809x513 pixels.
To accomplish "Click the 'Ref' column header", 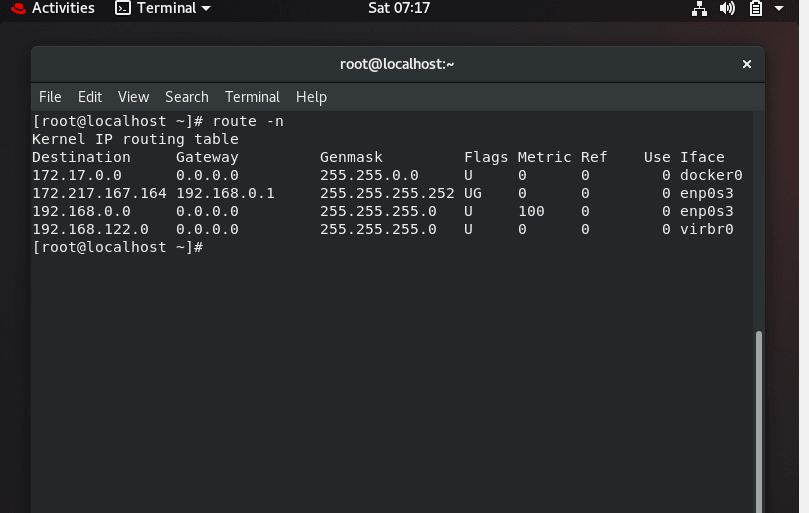I will point(594,157).
